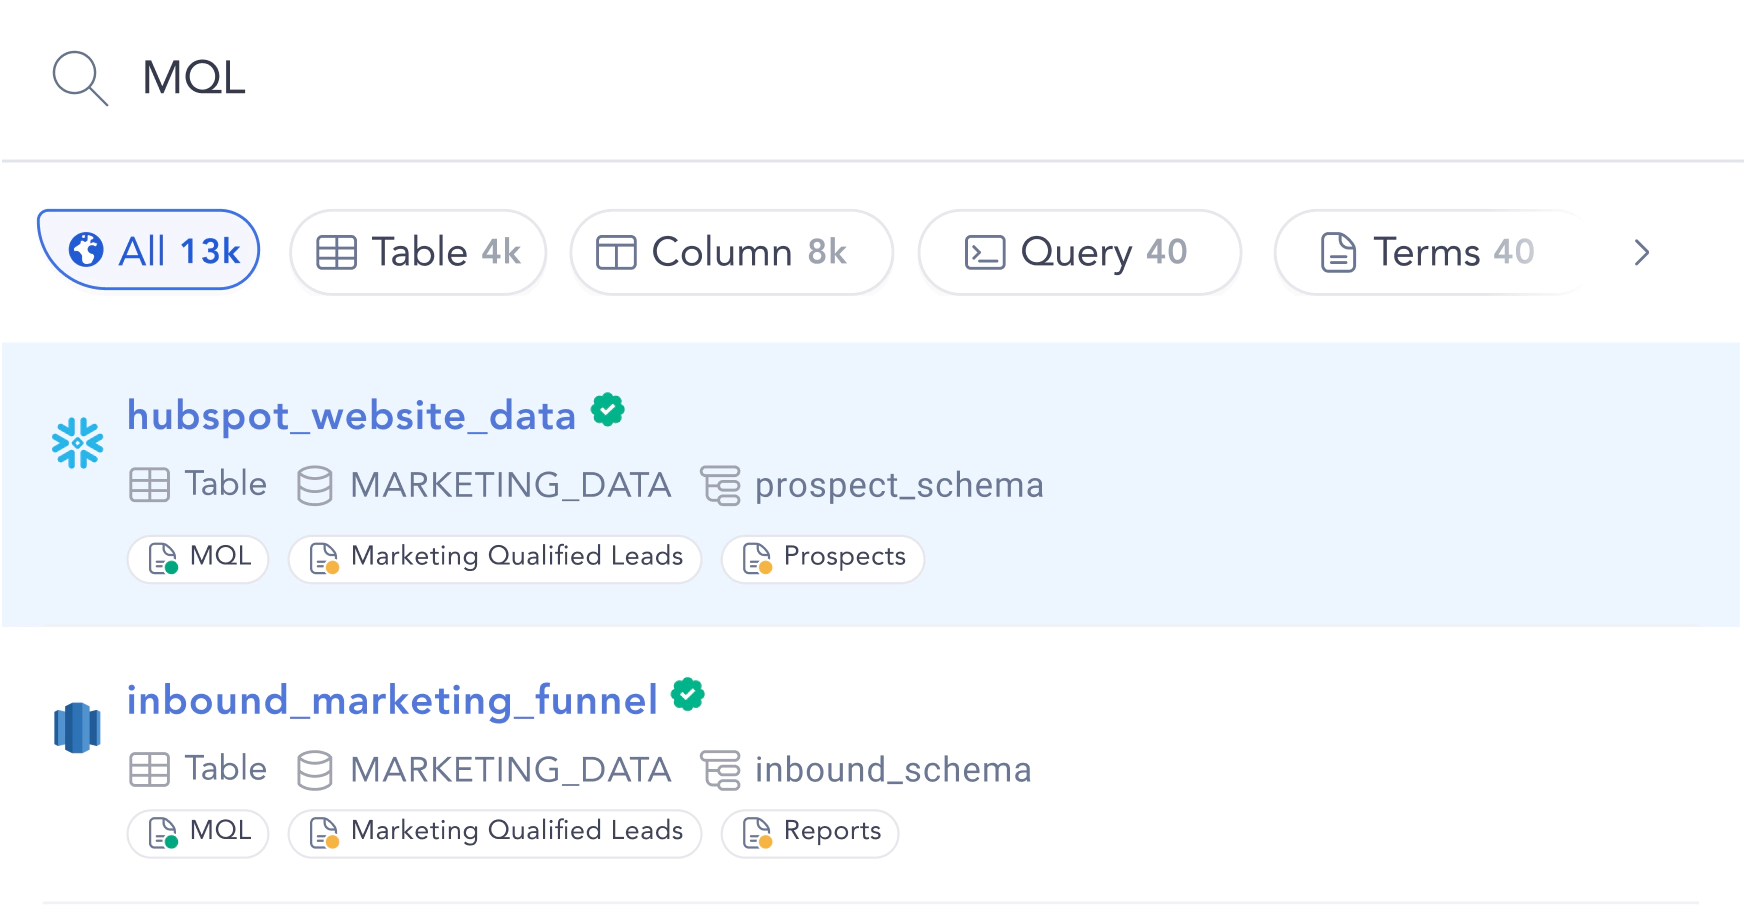The width and height of the screenshot is (1744, 906).
Task: Filter results by Query 40
Action: (x=1079, y=252)
